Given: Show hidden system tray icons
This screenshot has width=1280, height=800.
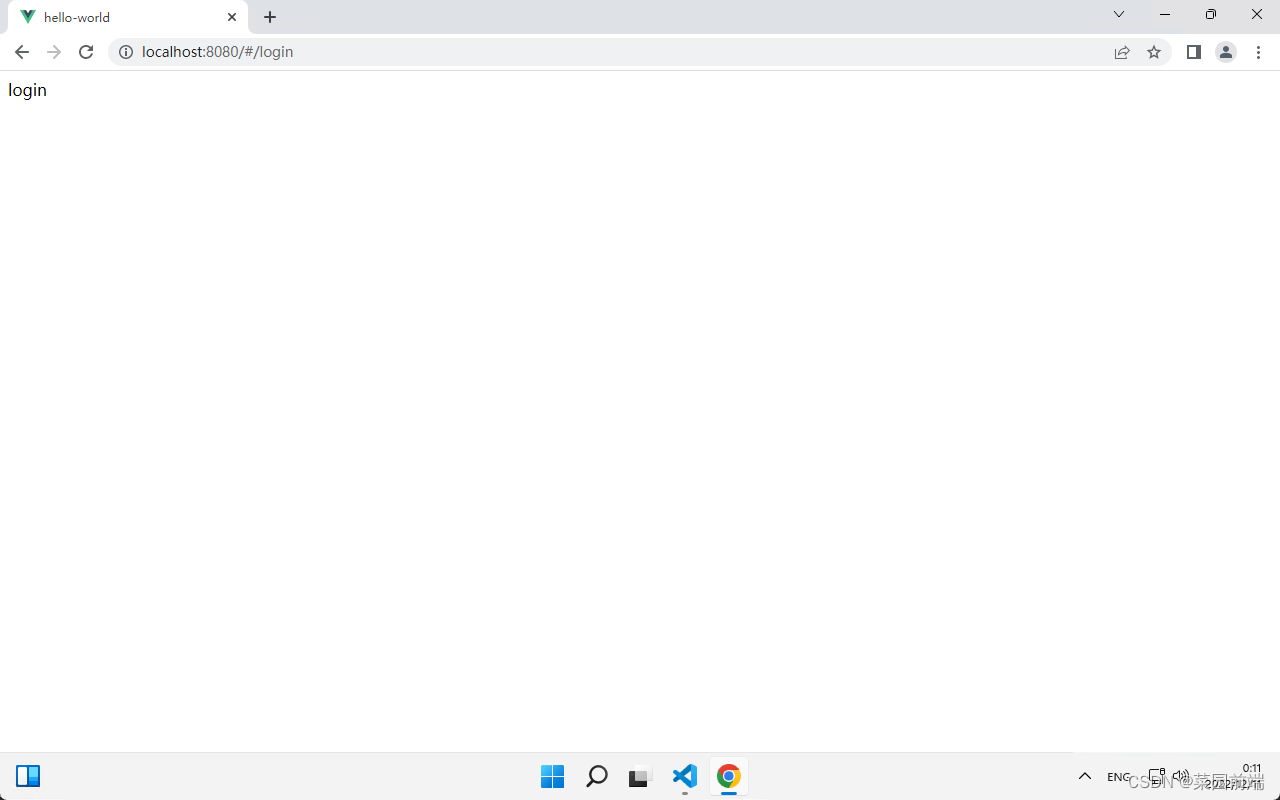Looking at the screenshot, I should click(1085, 776).
